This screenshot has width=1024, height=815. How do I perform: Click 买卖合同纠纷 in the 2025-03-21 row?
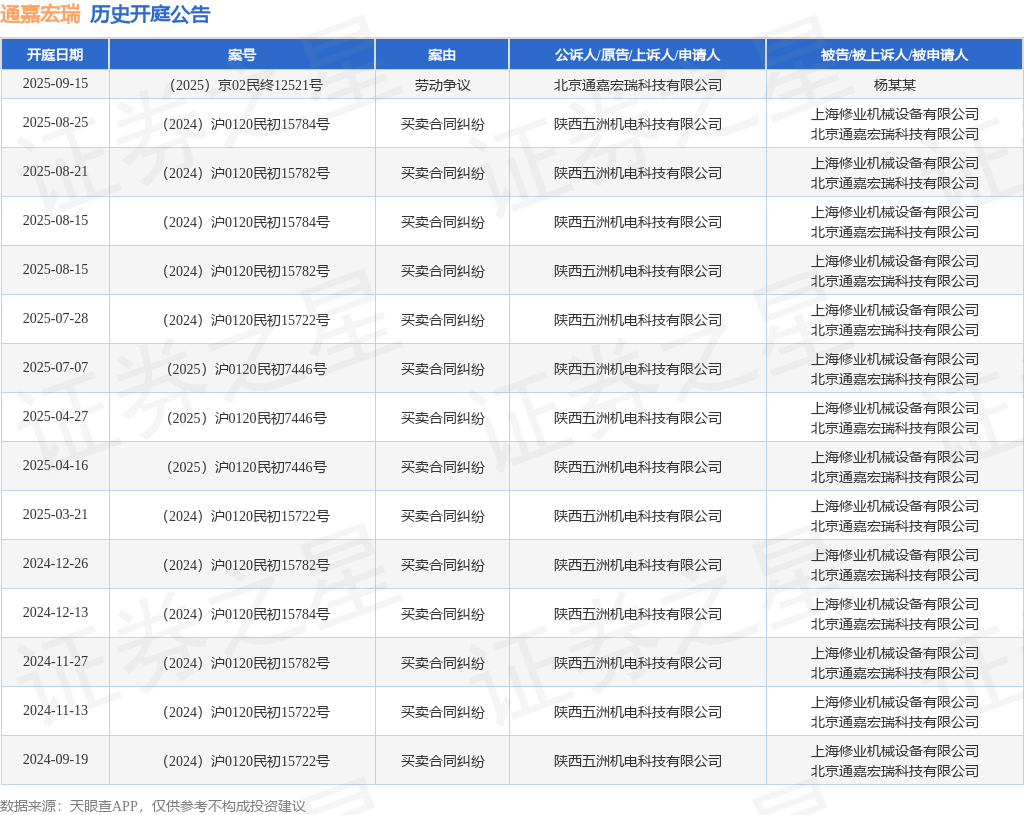pos(442,516)
